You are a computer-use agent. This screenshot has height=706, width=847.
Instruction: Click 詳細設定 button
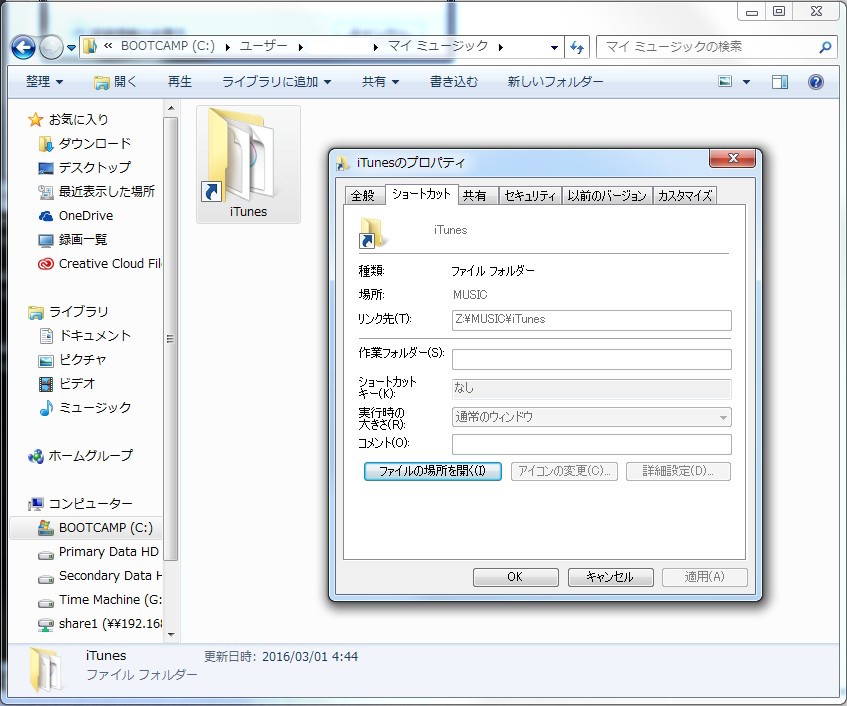[678, 471]
